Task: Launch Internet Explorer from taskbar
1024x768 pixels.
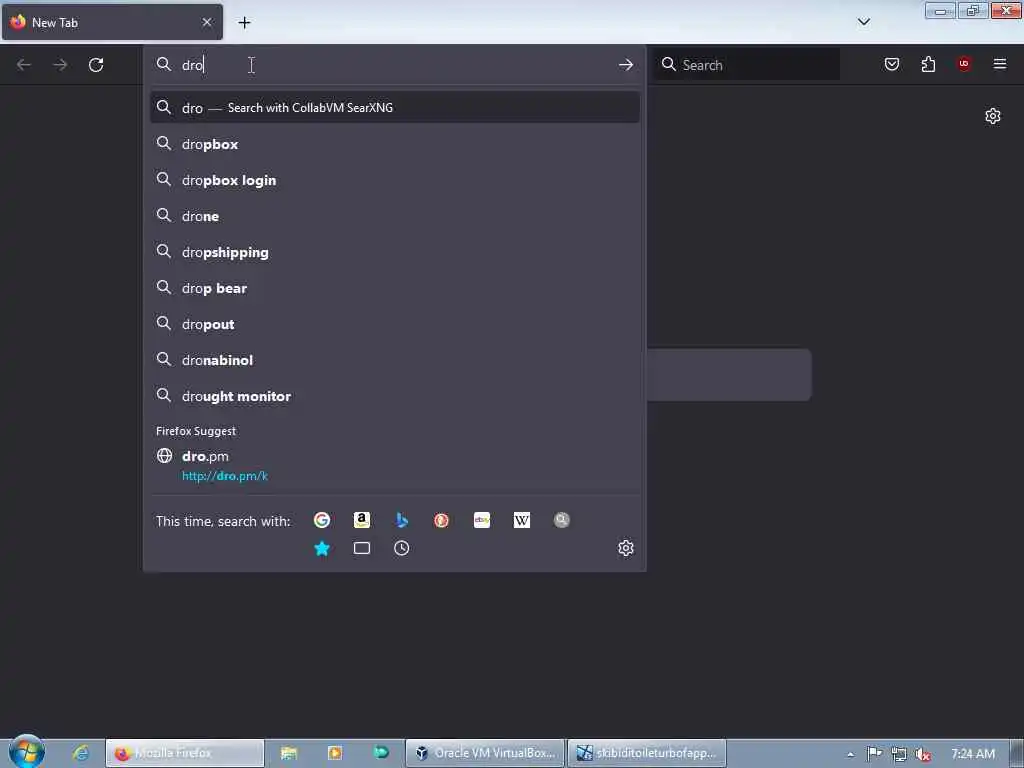Action: (x=81, y=753)
